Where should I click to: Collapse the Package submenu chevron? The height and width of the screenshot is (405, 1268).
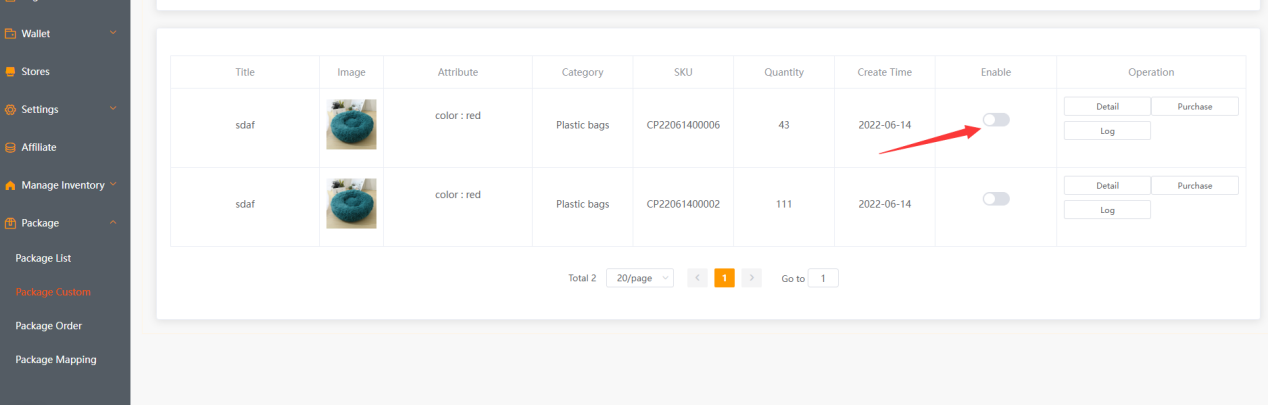[x=113, y=223]
